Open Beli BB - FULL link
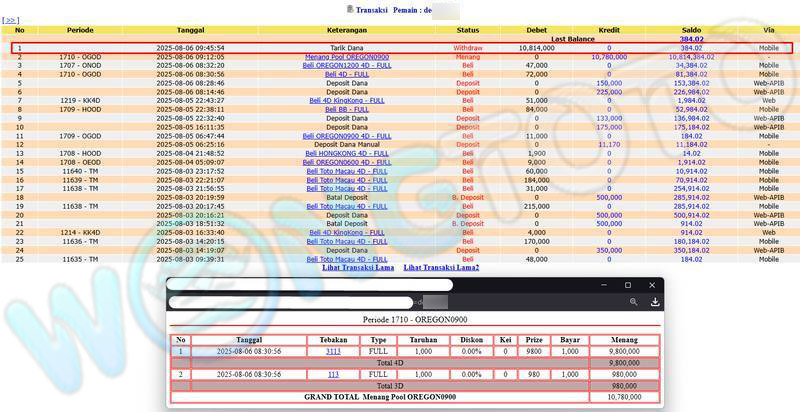The image size is (800, 412). coord(347,109)
